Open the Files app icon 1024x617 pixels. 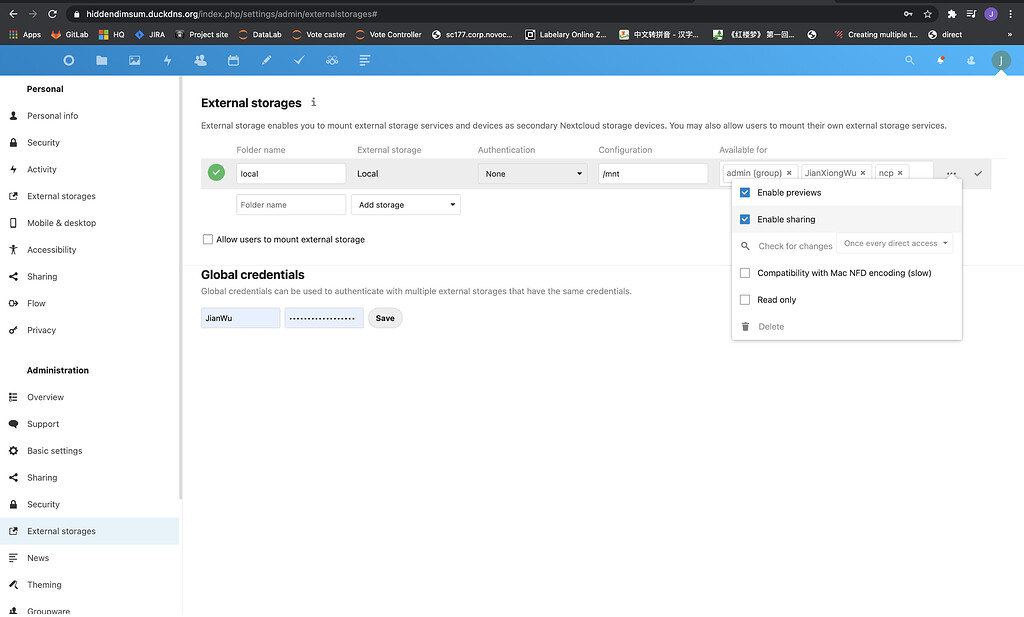point(101,60)
